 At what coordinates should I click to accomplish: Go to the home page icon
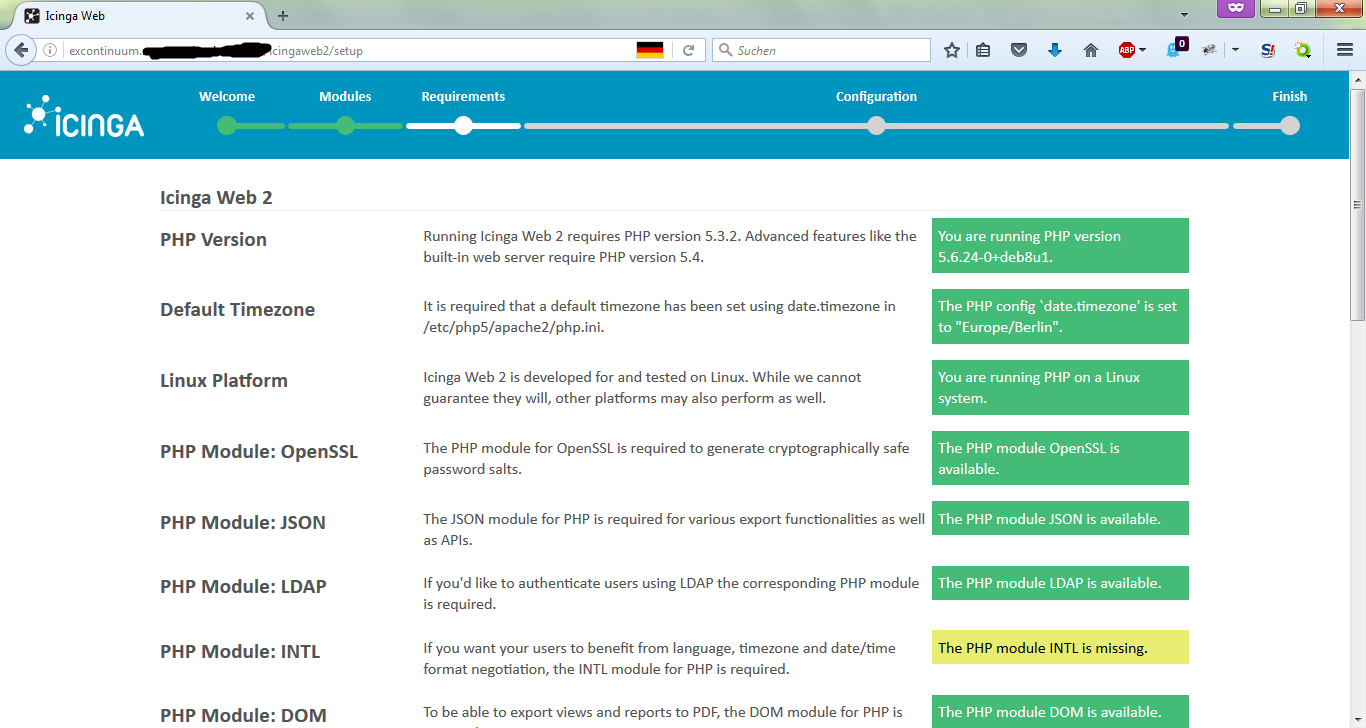[1091, 50]
